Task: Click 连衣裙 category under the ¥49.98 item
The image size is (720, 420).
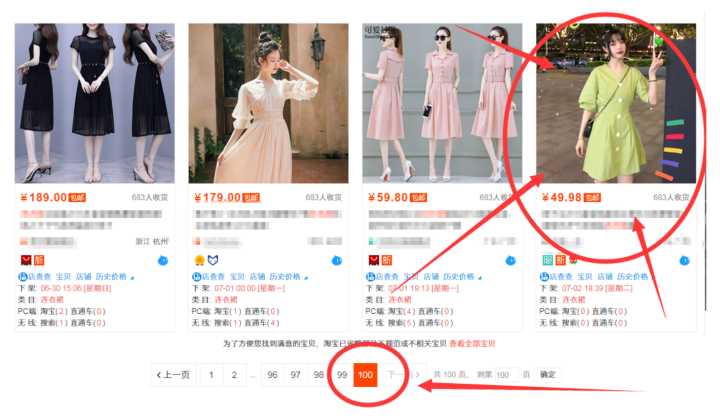Action: tap(574, 300)
